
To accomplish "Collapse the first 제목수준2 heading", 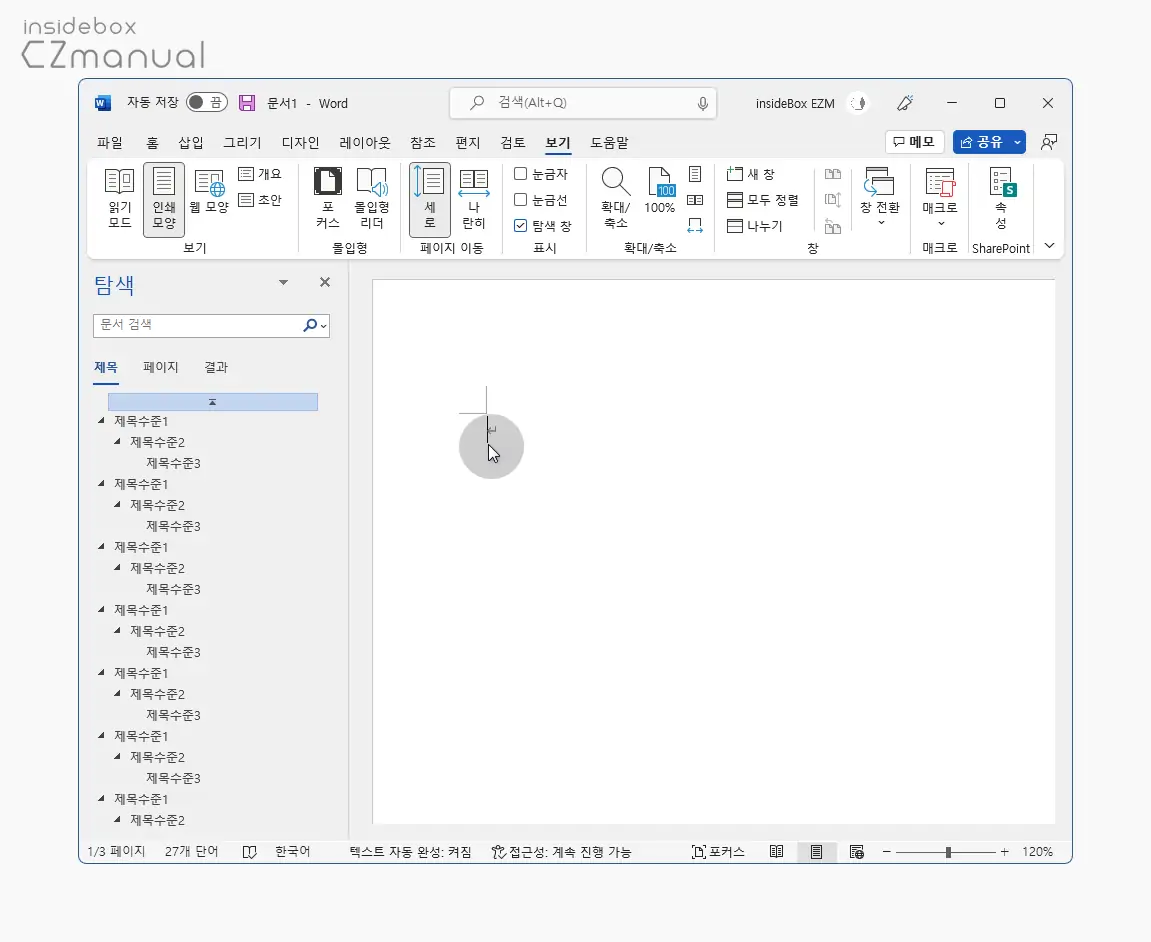I will [x=117, y=442].
